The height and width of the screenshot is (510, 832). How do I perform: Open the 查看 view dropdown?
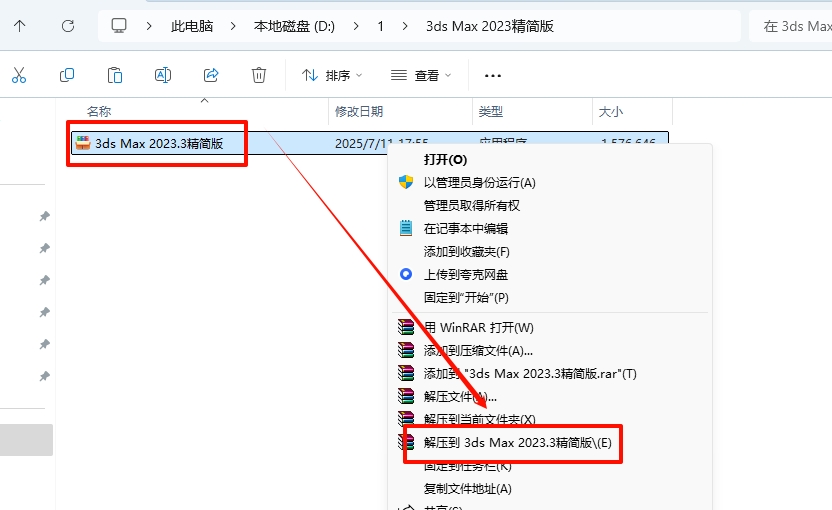(421, 76)
